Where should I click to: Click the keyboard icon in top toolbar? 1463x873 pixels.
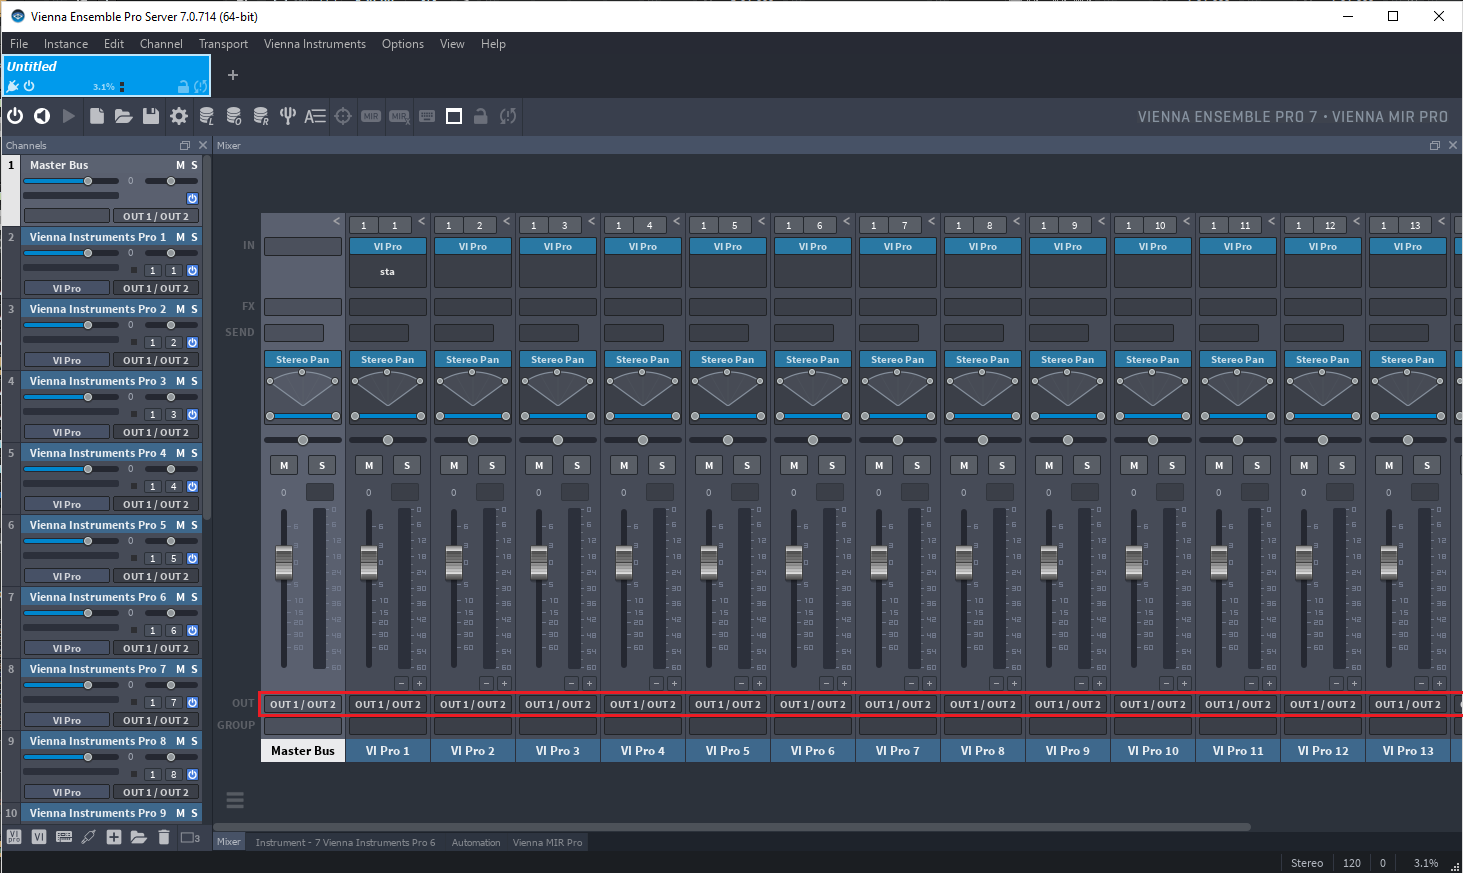click(x=427, y=116)
